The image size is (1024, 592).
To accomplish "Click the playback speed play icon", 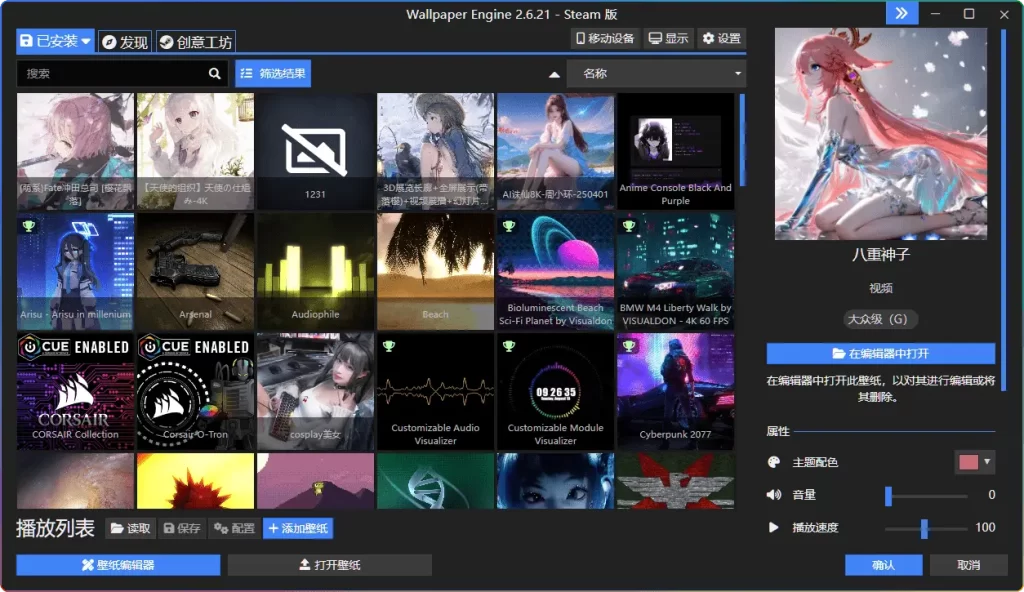I will pos(773,527).
